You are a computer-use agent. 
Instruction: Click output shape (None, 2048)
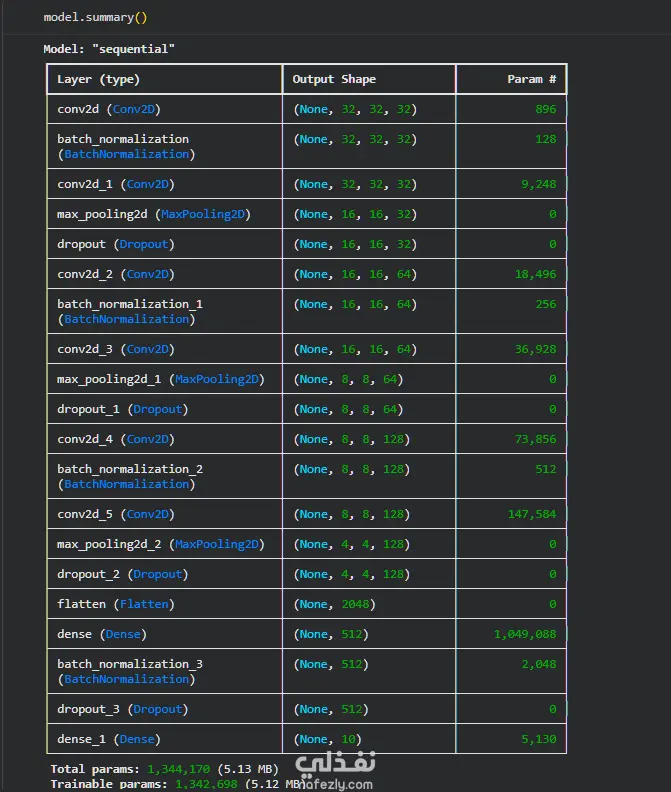coord(331,604)
